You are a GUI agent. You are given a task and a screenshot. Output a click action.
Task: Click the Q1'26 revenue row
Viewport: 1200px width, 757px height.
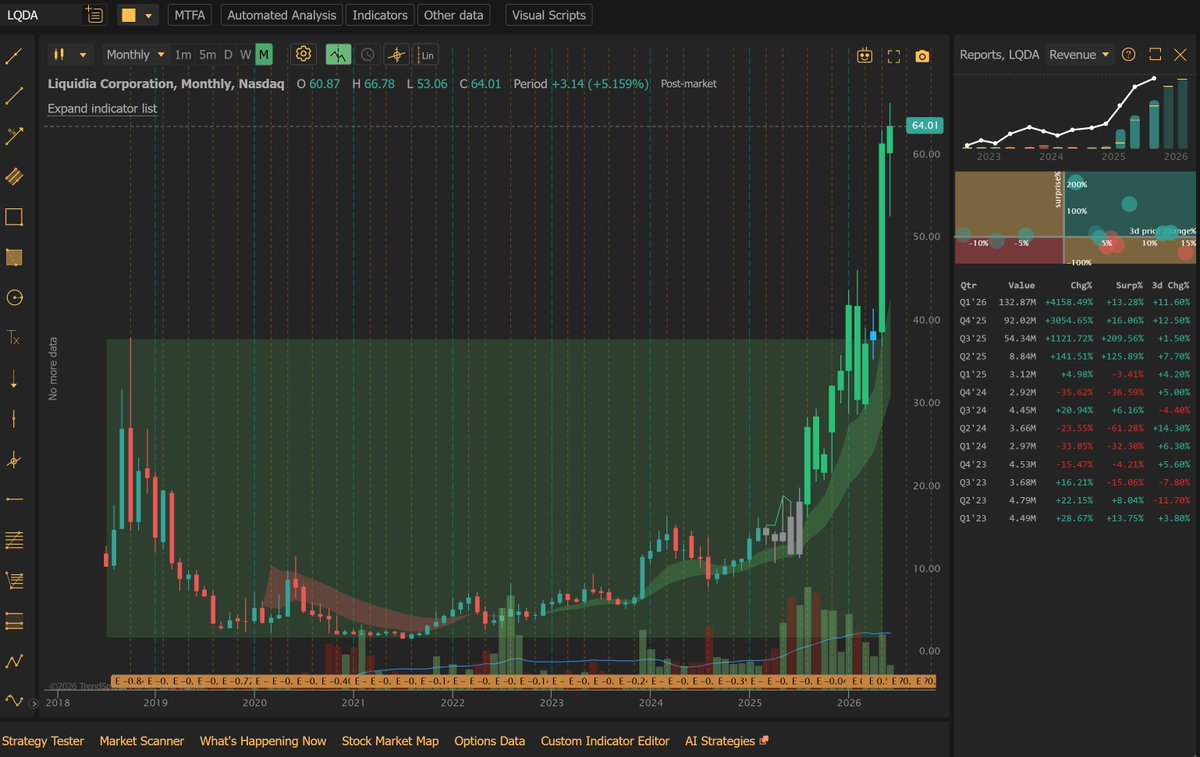pos(1075,302)
